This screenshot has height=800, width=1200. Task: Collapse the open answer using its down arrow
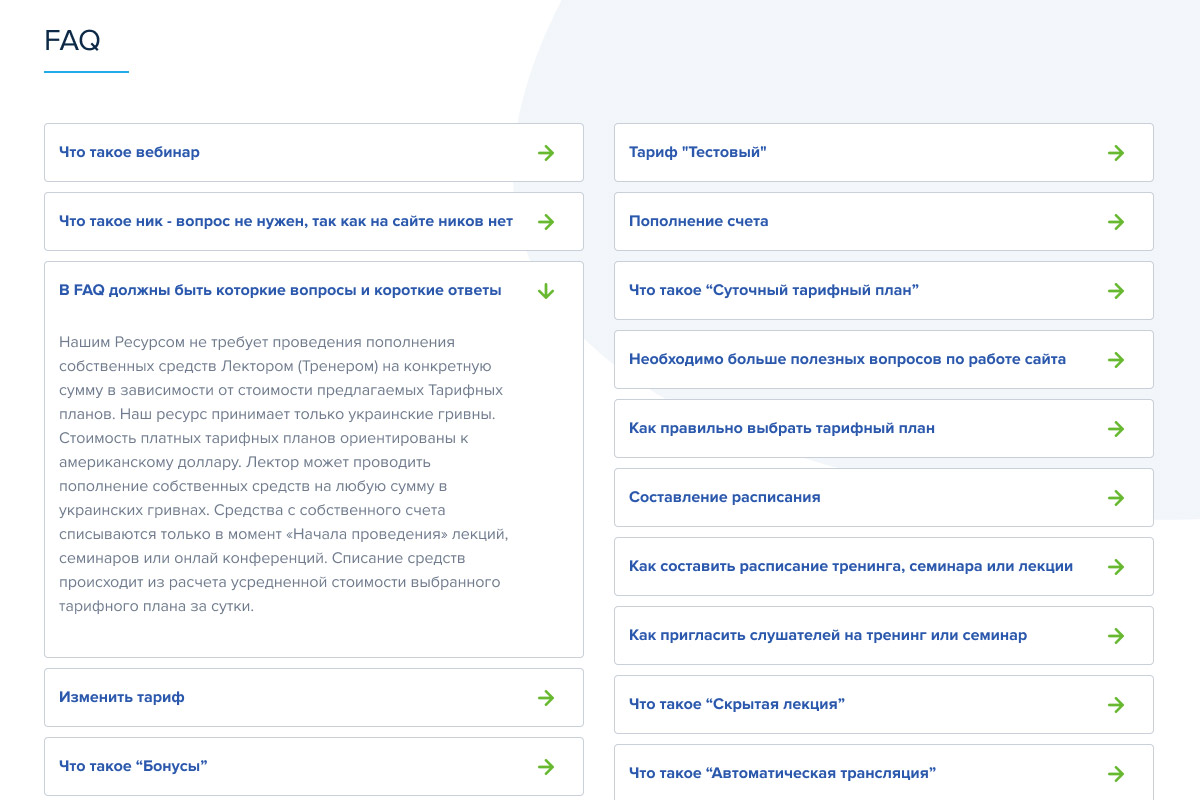point(545,291)
